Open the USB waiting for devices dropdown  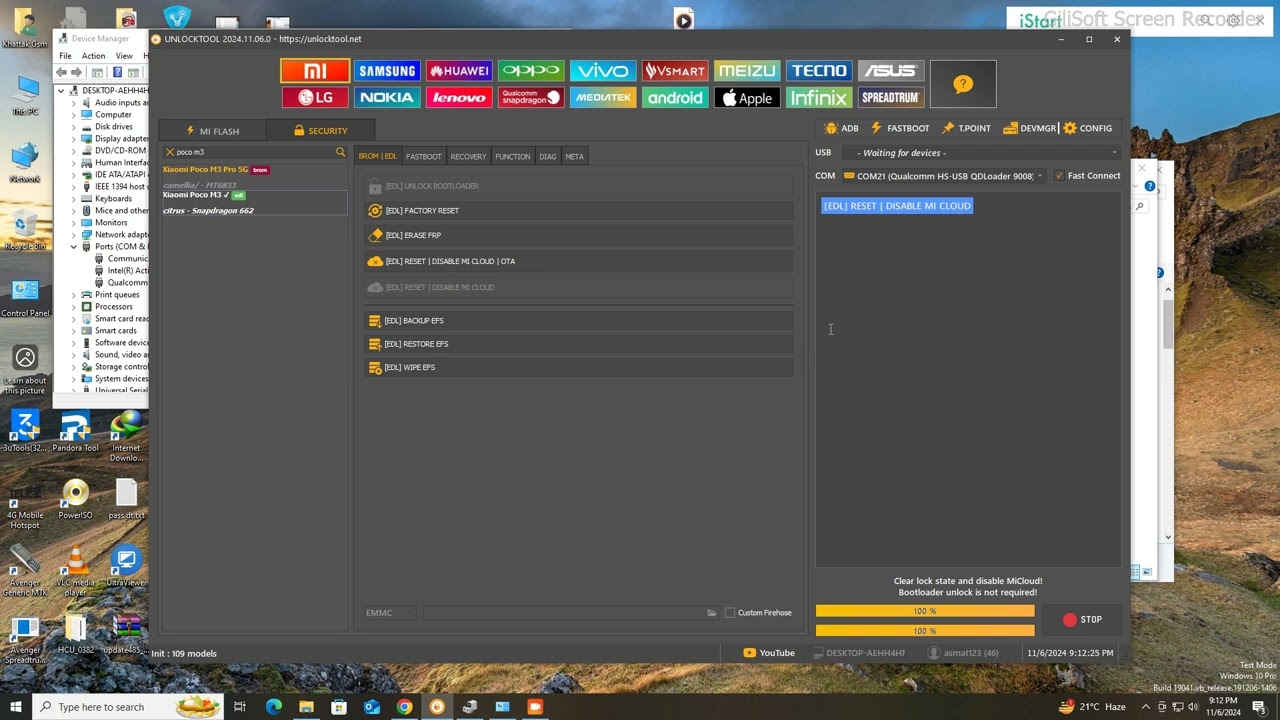(x=981, y=153)
